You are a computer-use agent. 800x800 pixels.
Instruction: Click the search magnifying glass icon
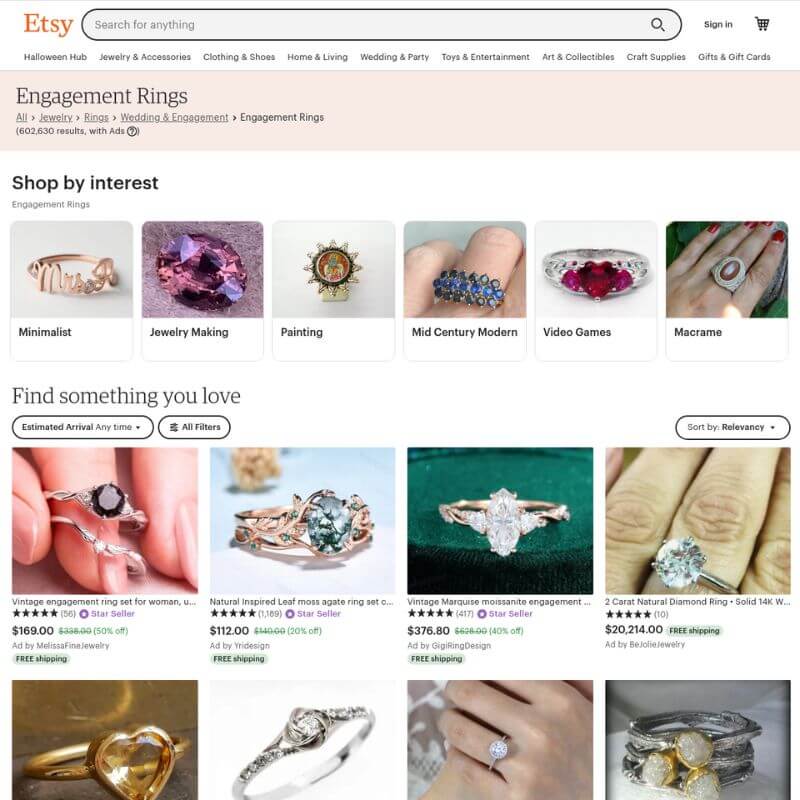pyautogui.click(x=657, y=24)
